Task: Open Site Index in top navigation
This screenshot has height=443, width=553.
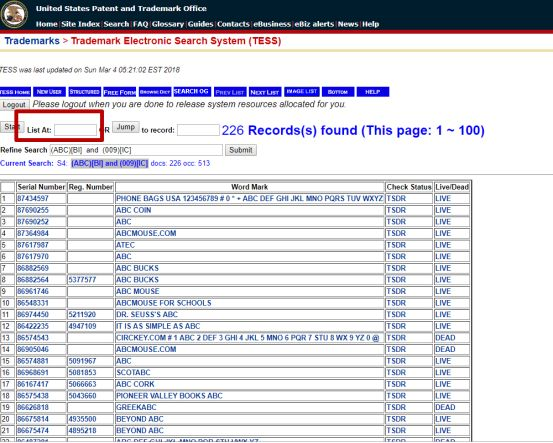Action: point(80,24)
